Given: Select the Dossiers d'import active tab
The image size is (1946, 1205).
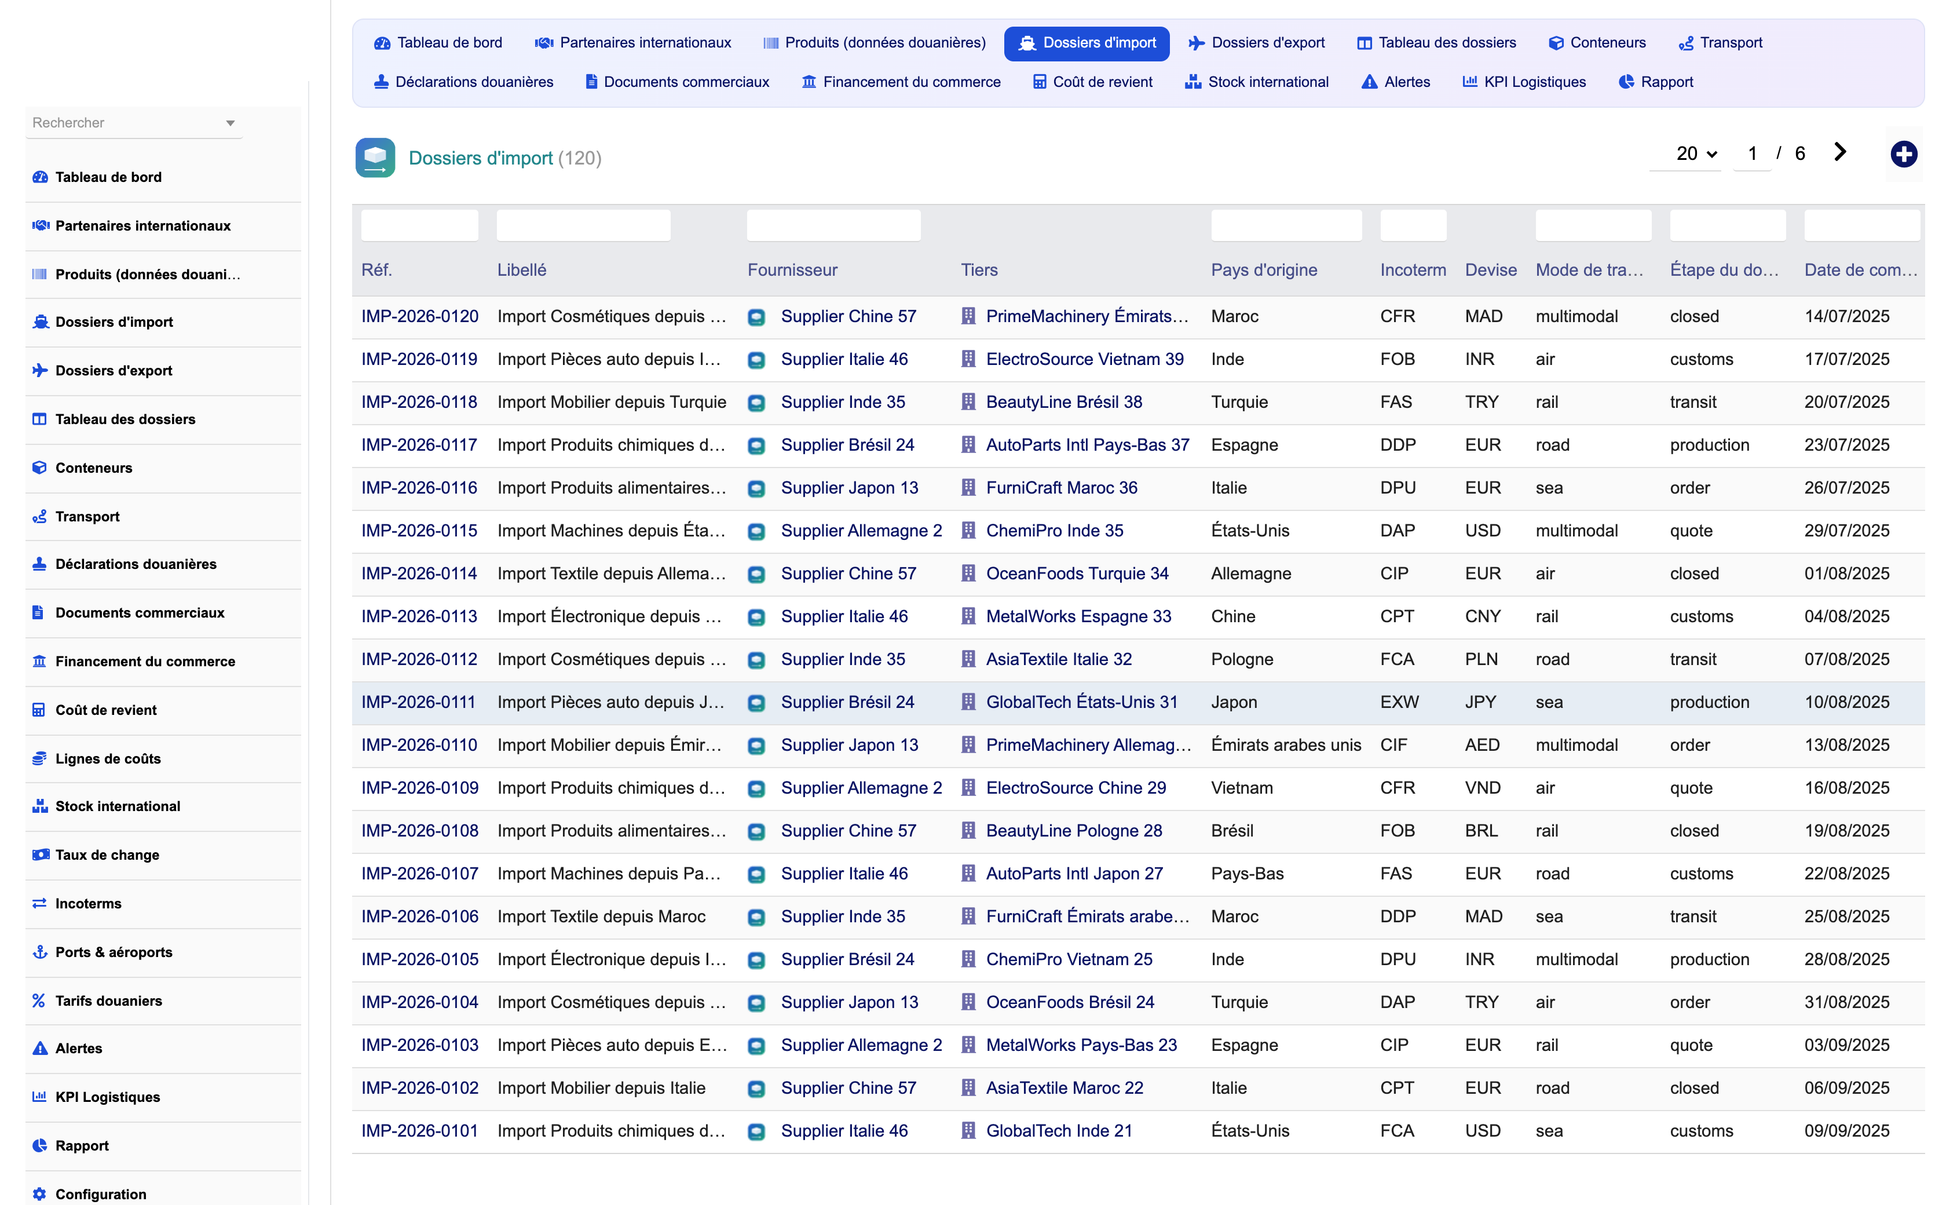Looking at the screenshot, I should (x=1087, y=43).
